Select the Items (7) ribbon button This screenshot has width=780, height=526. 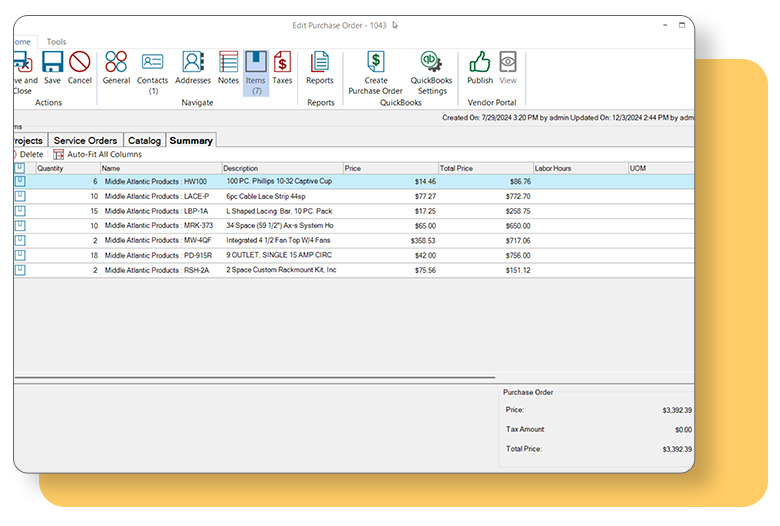click(x=256, y=73)
